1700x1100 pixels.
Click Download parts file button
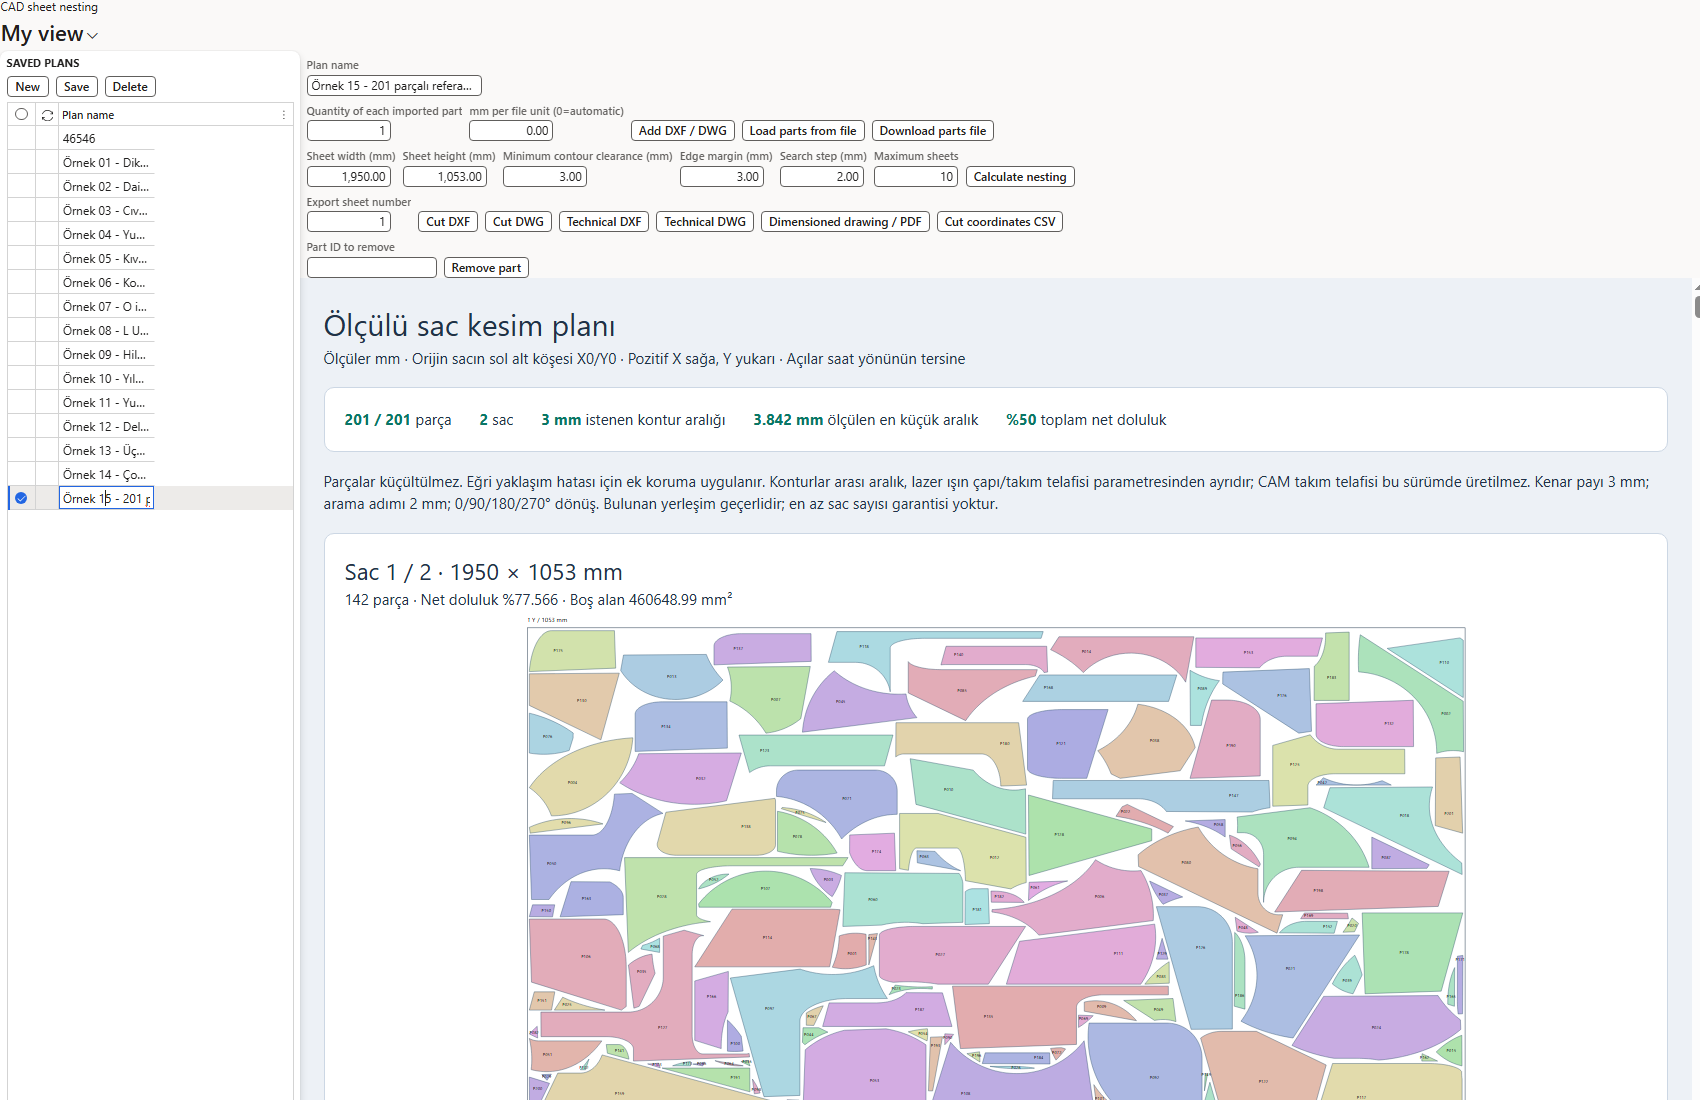[933, 131]
